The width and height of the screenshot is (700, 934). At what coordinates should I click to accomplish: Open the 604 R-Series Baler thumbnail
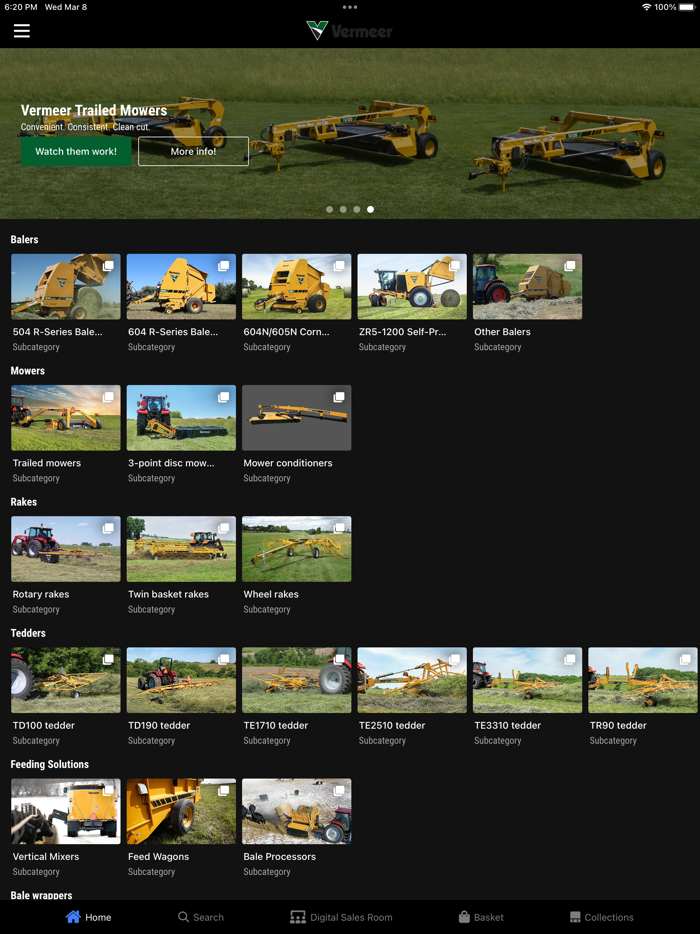[181, 287]
